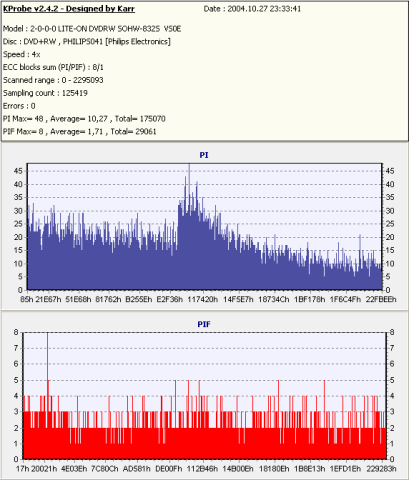Click the DE00Fh label on PIF axis
409x480 pixels.
(169, 469)
